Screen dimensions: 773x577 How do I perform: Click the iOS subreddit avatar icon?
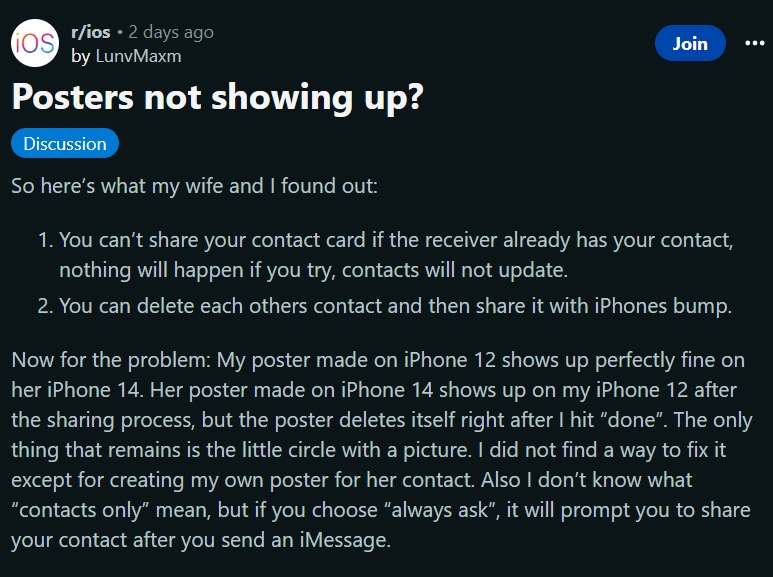tap(34, 44)
